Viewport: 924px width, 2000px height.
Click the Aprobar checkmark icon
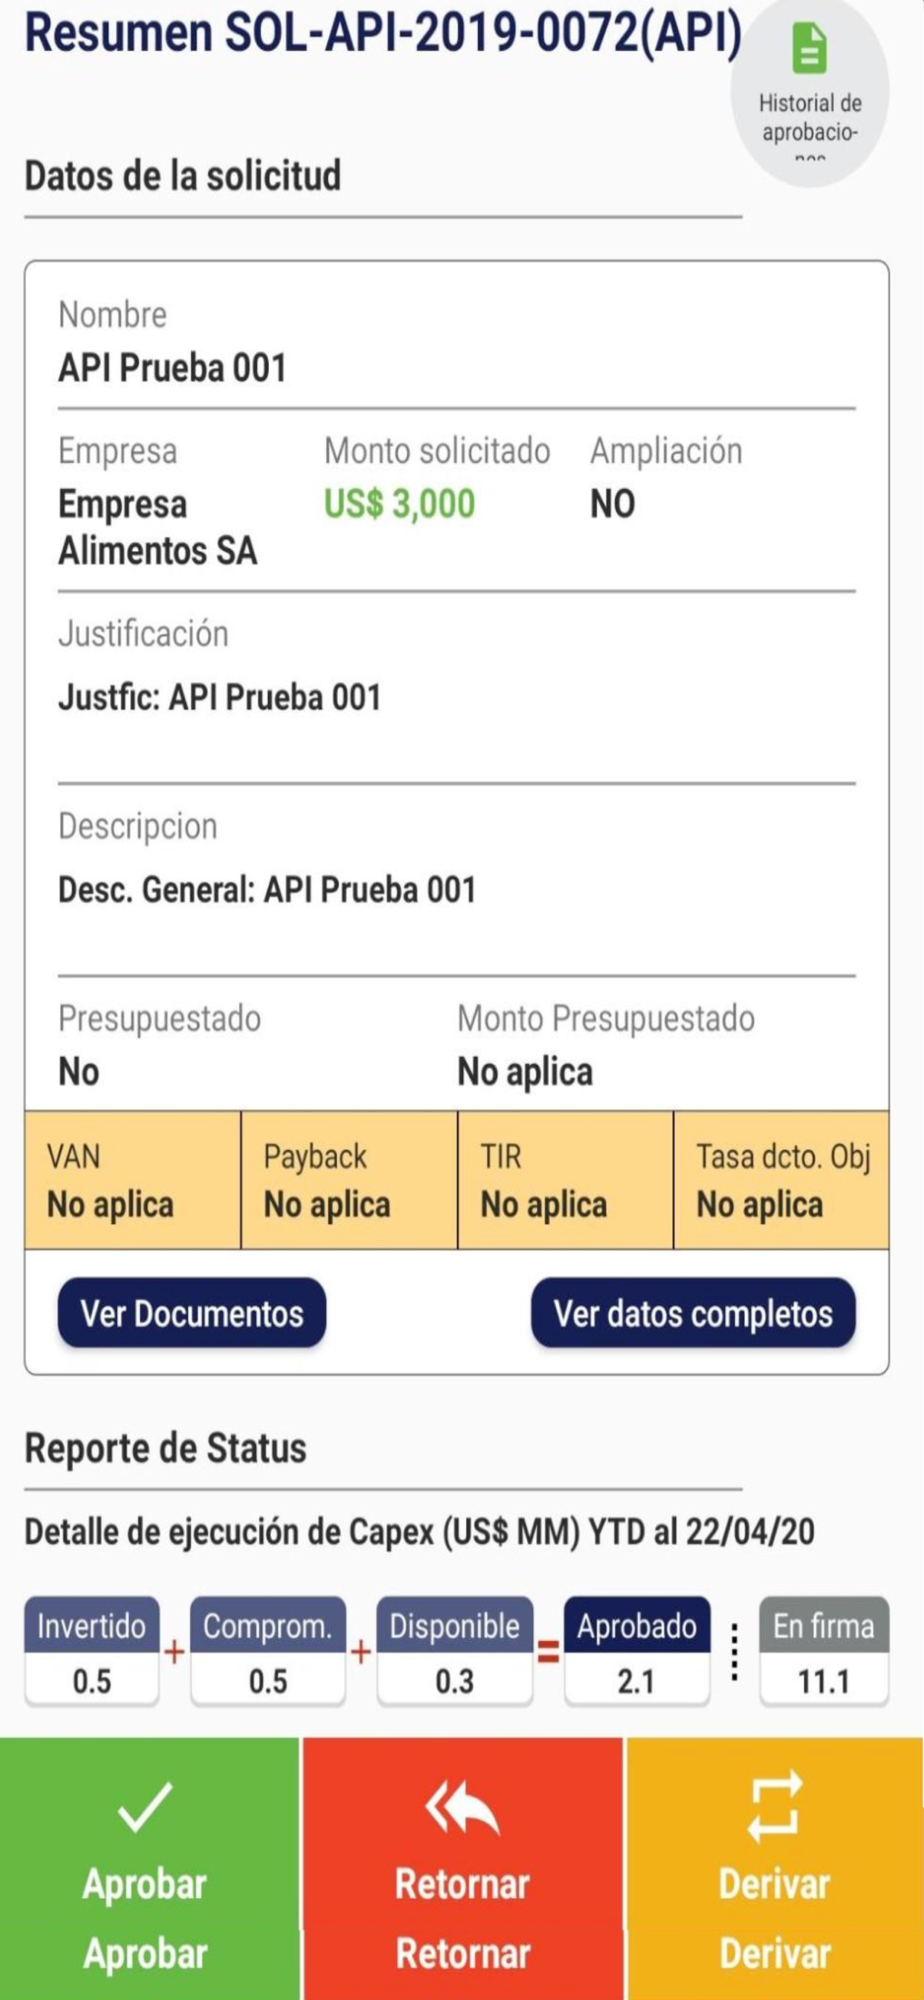tap(145, 1807)
